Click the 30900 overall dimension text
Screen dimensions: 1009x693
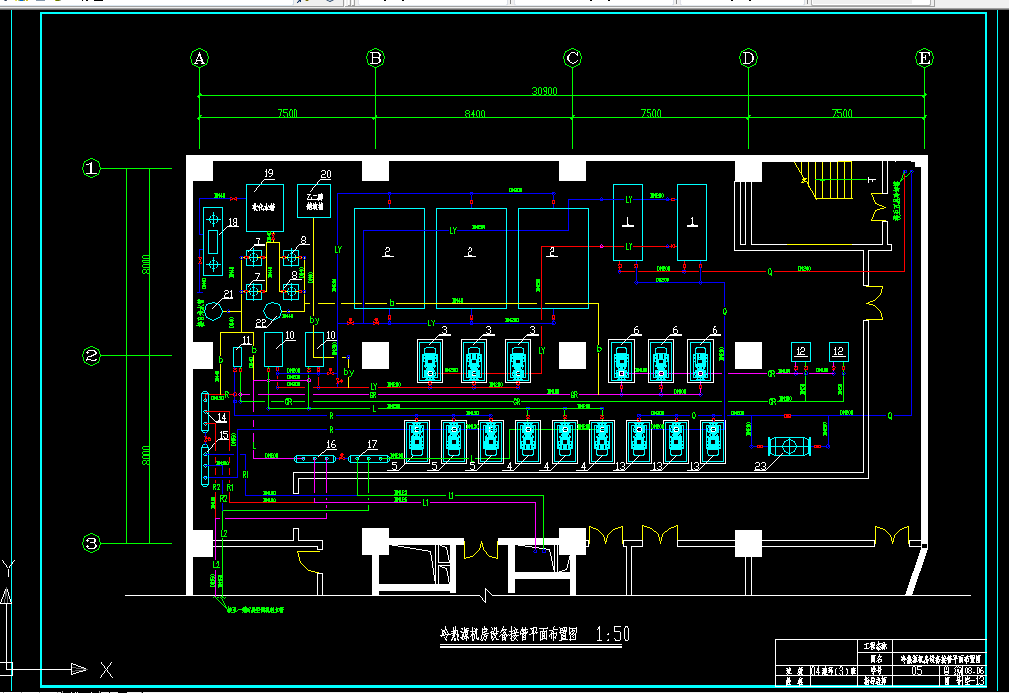(544, 91)
